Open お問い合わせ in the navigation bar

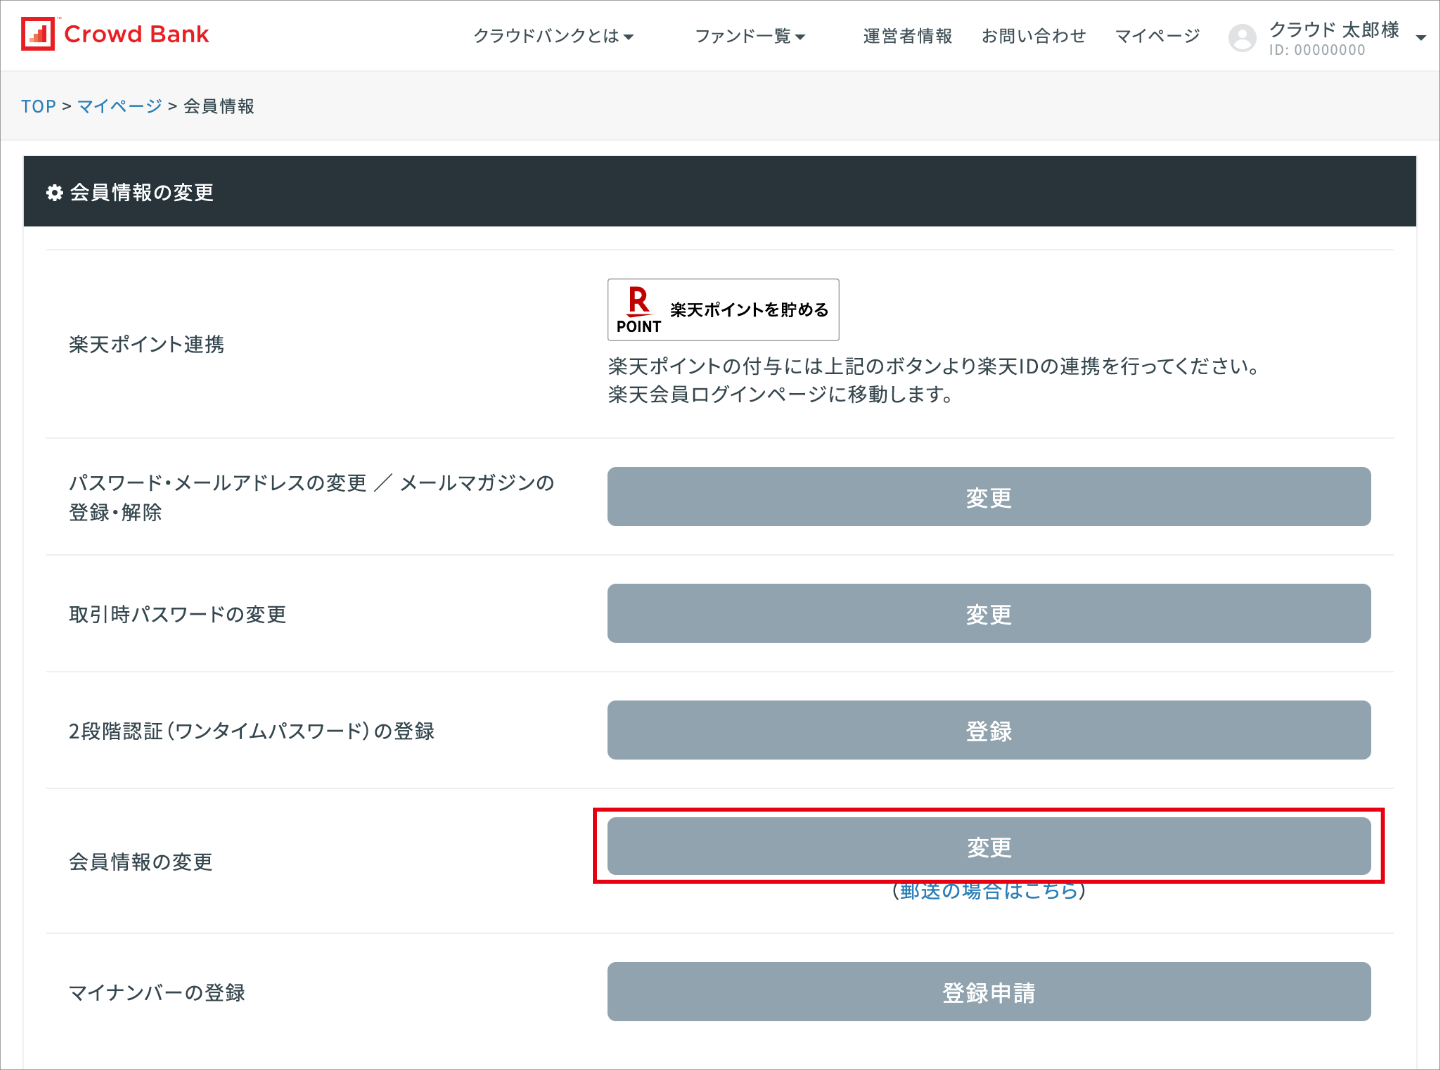pos(1033,36)
